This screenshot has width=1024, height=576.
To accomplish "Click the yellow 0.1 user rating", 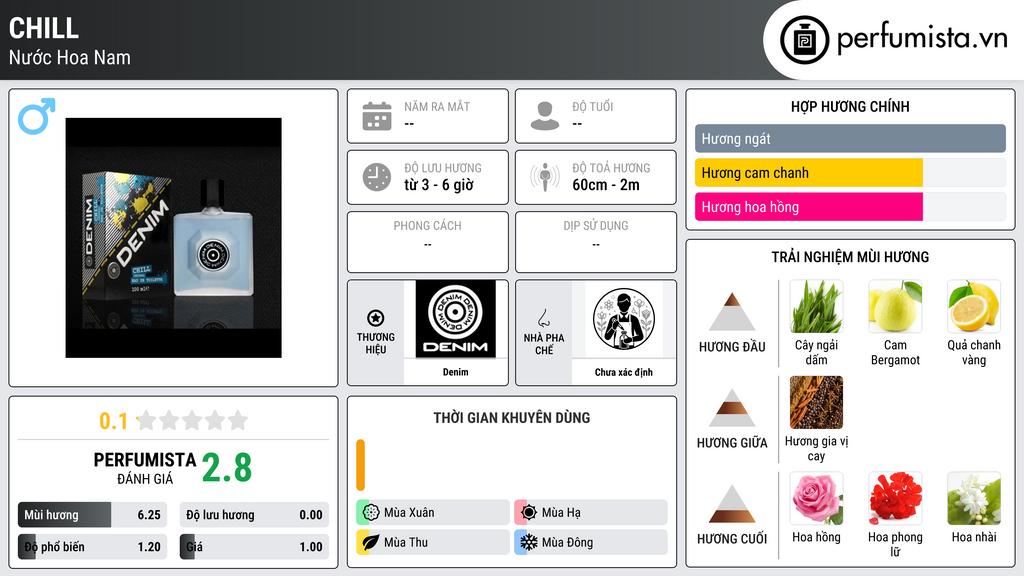I will [x=113, y=421].
